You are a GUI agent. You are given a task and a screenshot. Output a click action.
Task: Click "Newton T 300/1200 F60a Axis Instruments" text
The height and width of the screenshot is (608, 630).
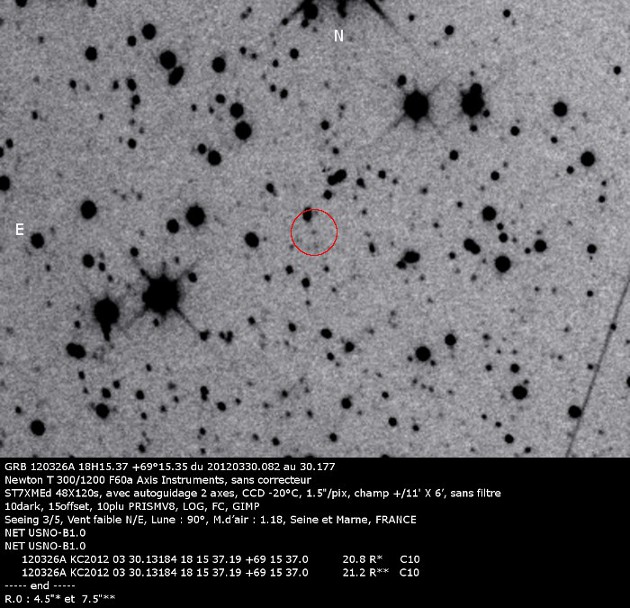coord(115,480)
